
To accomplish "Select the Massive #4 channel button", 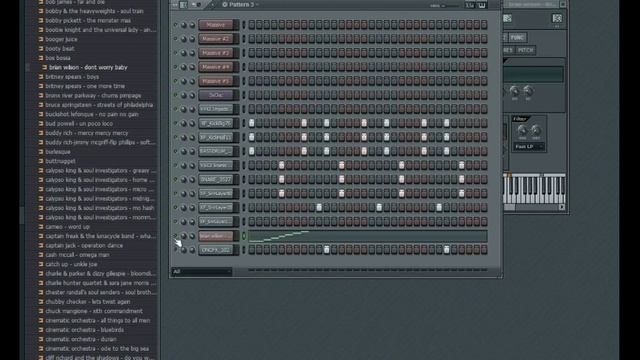I will [x=216, y=67].
